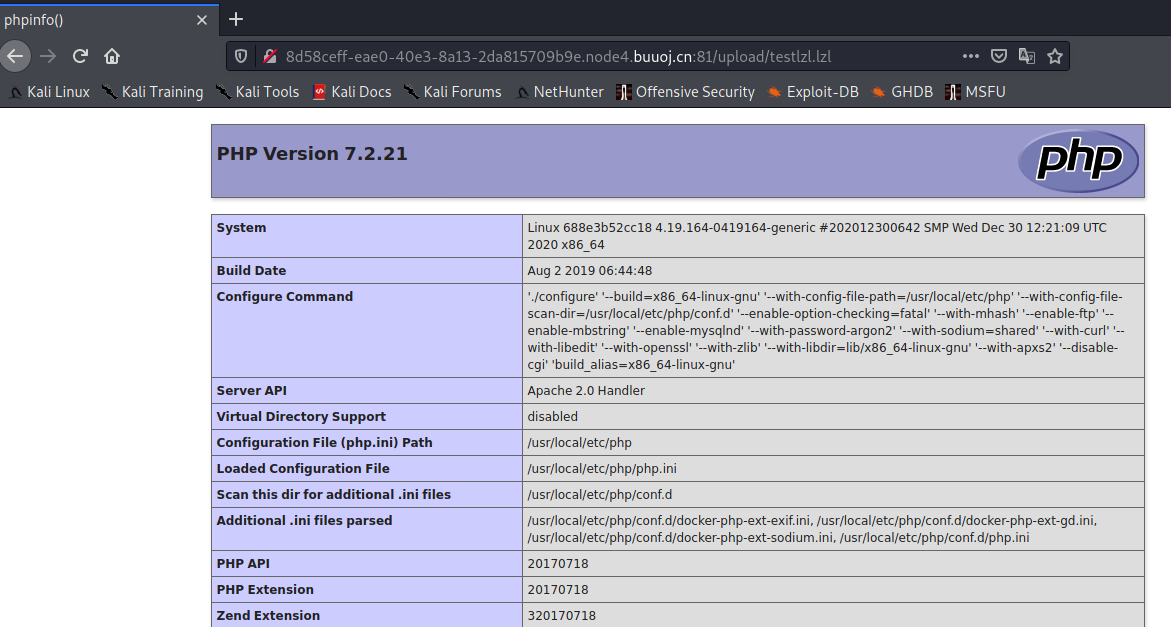Select Loaded Configuration File label

pyautogui.click(x=303, y=469)
